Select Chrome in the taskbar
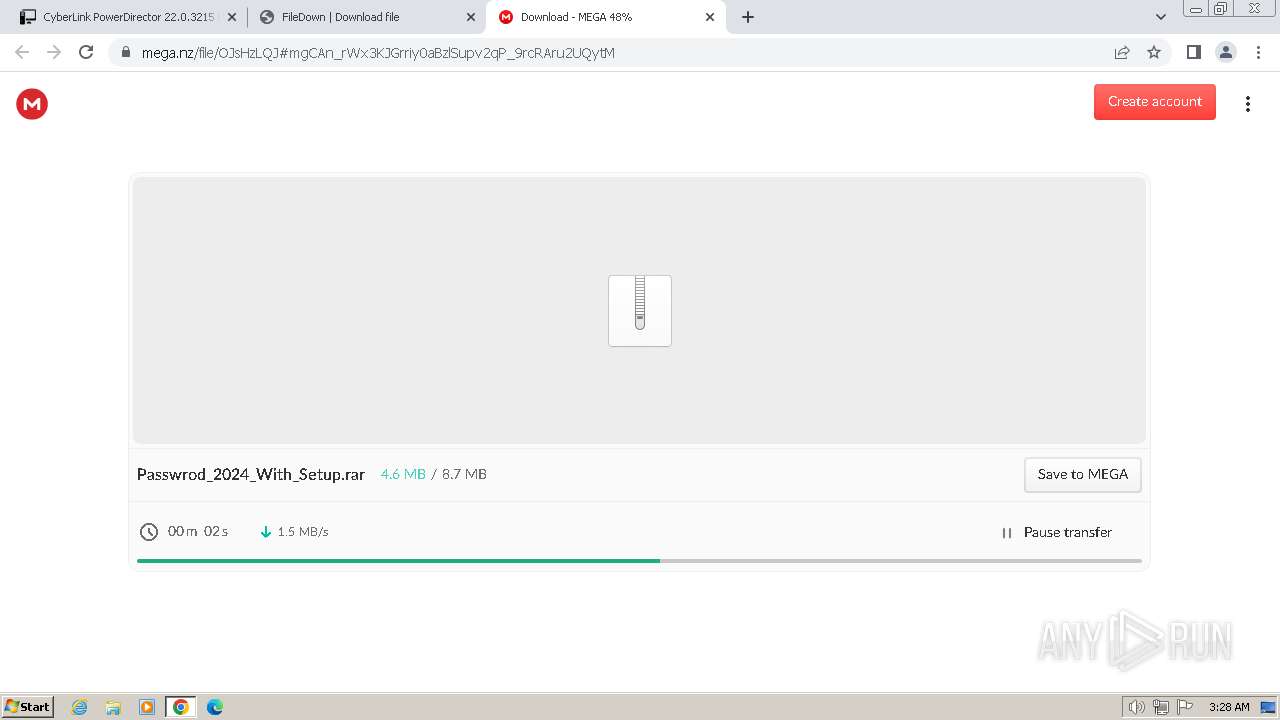Screen dimensions: 1280x720 [x=181, y=707]
